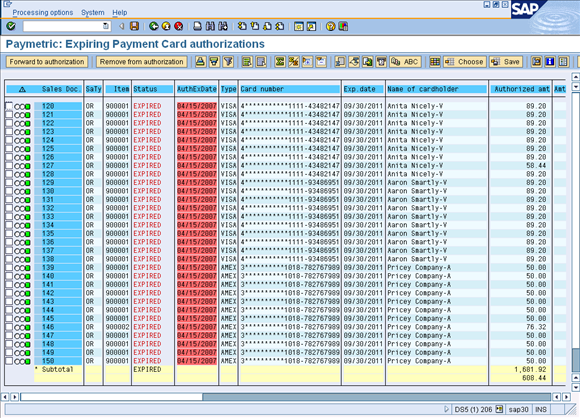Tick the checkbox for sales doc 123
This screenshot has width=580, height=418.
pos(9,132)
